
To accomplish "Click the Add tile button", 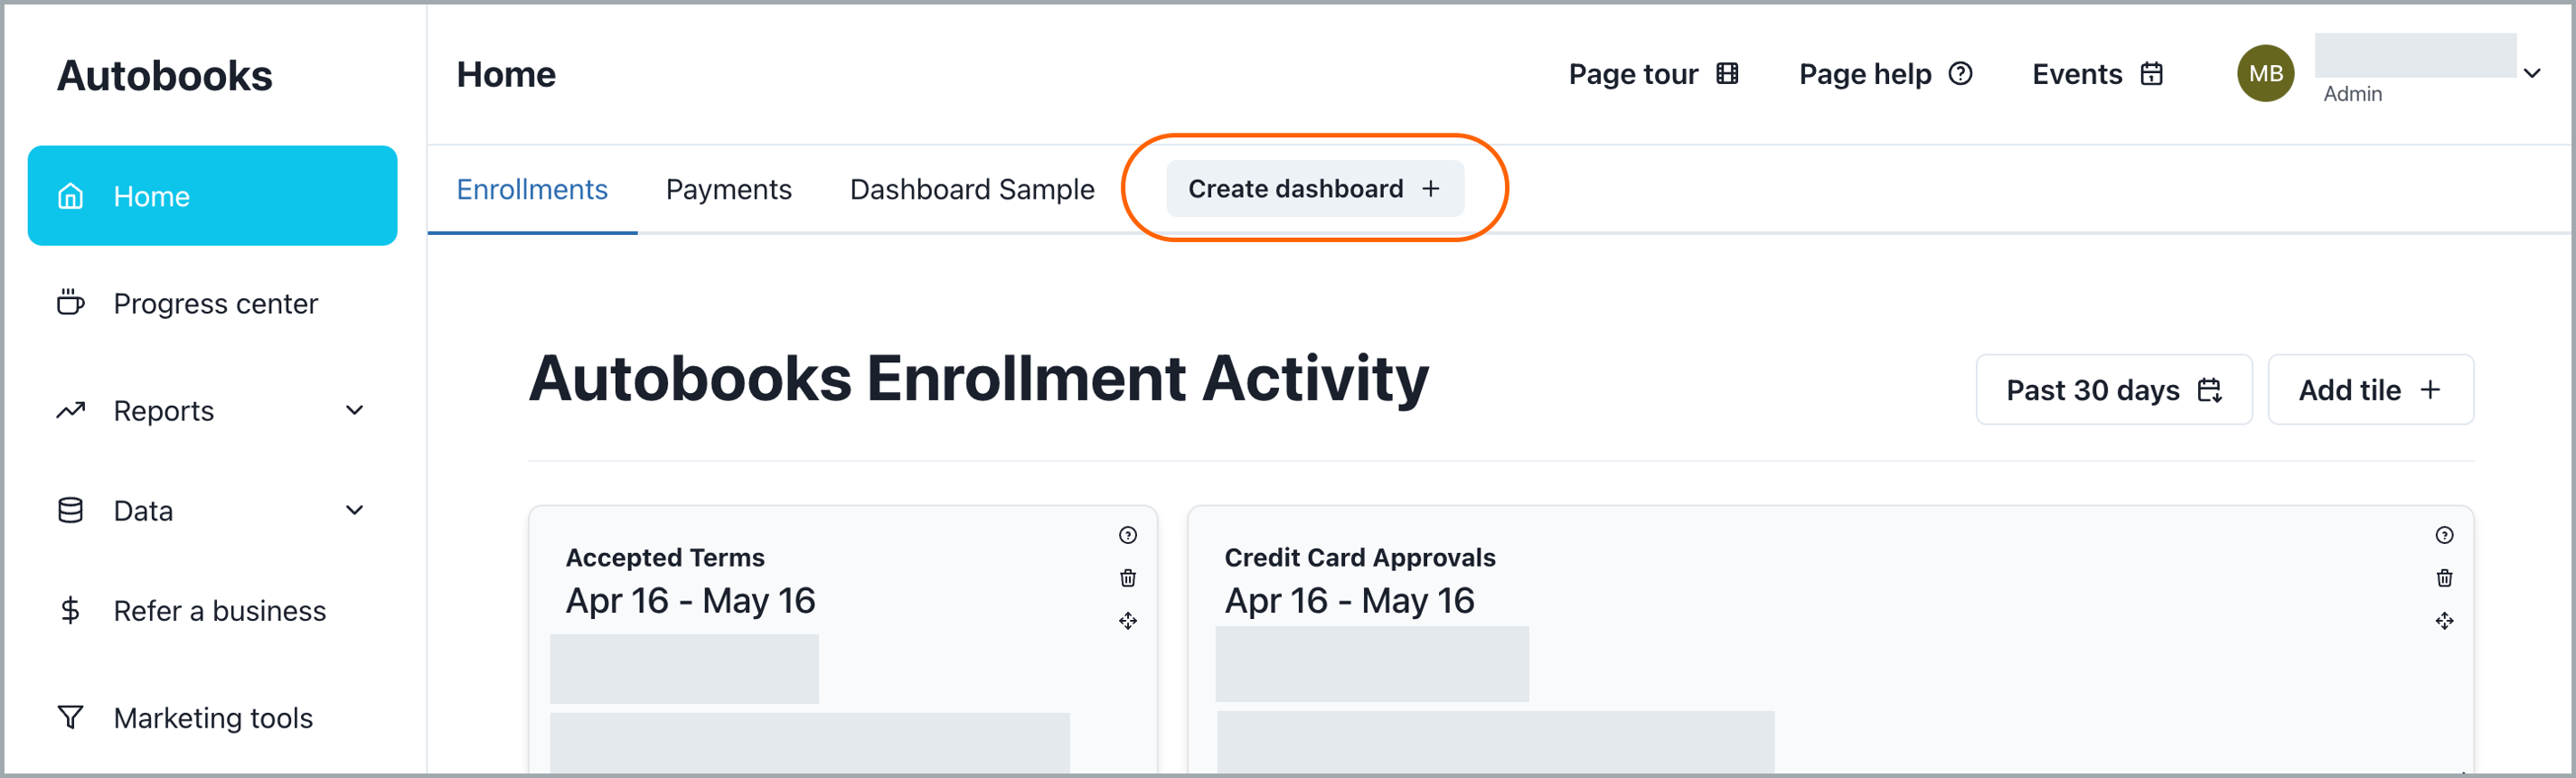I will click(2371, 389).
